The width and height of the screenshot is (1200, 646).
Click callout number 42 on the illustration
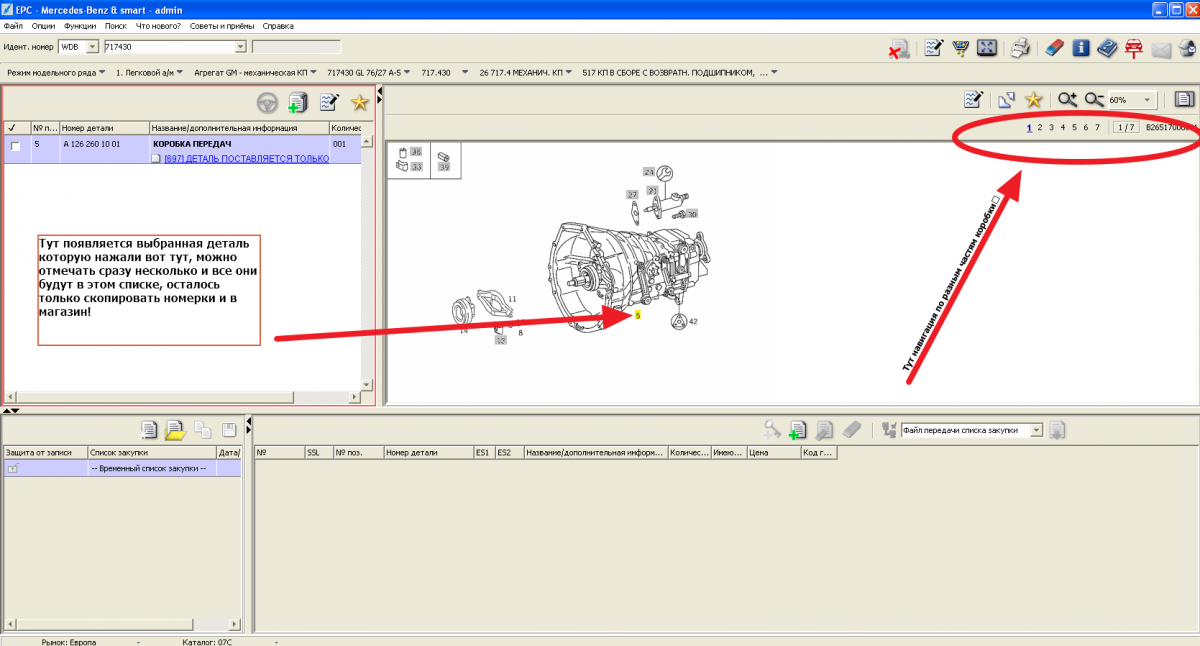click(x=693, y=321)
